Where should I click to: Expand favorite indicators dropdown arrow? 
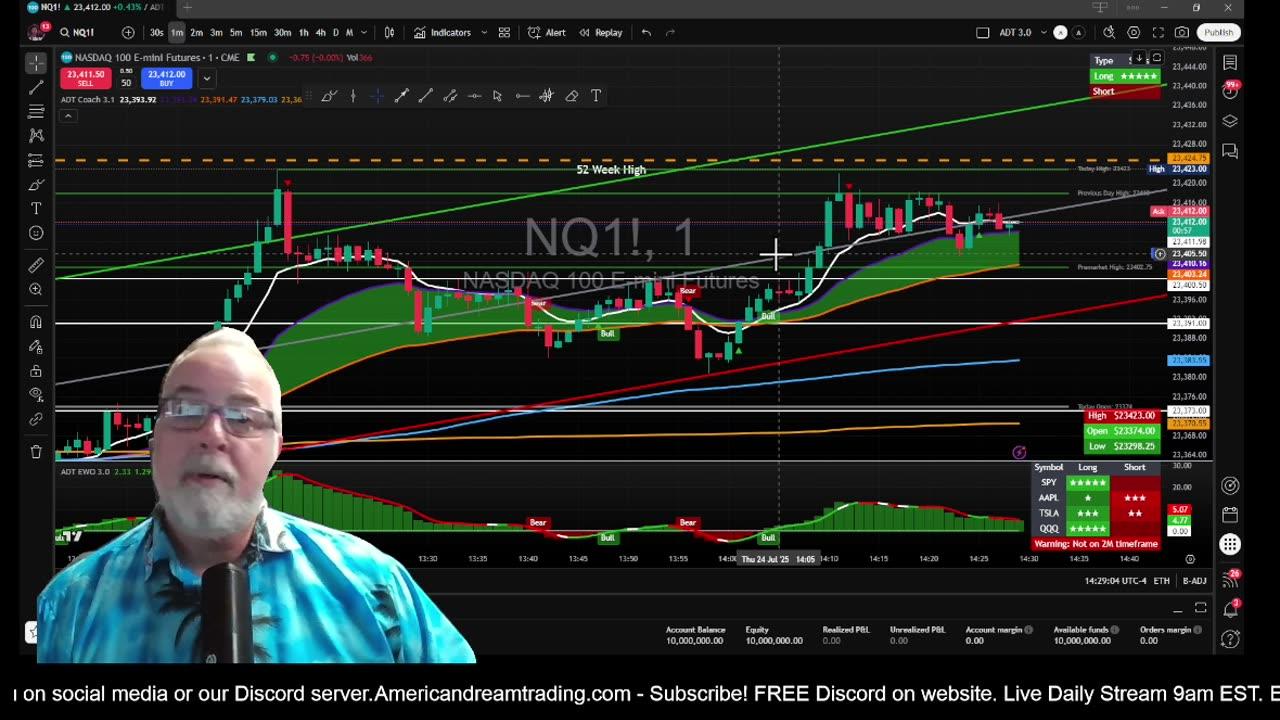[x=484, y=32]
